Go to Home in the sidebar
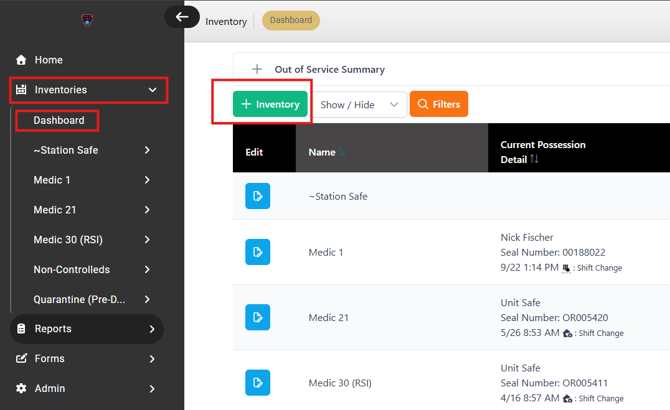 49,60
